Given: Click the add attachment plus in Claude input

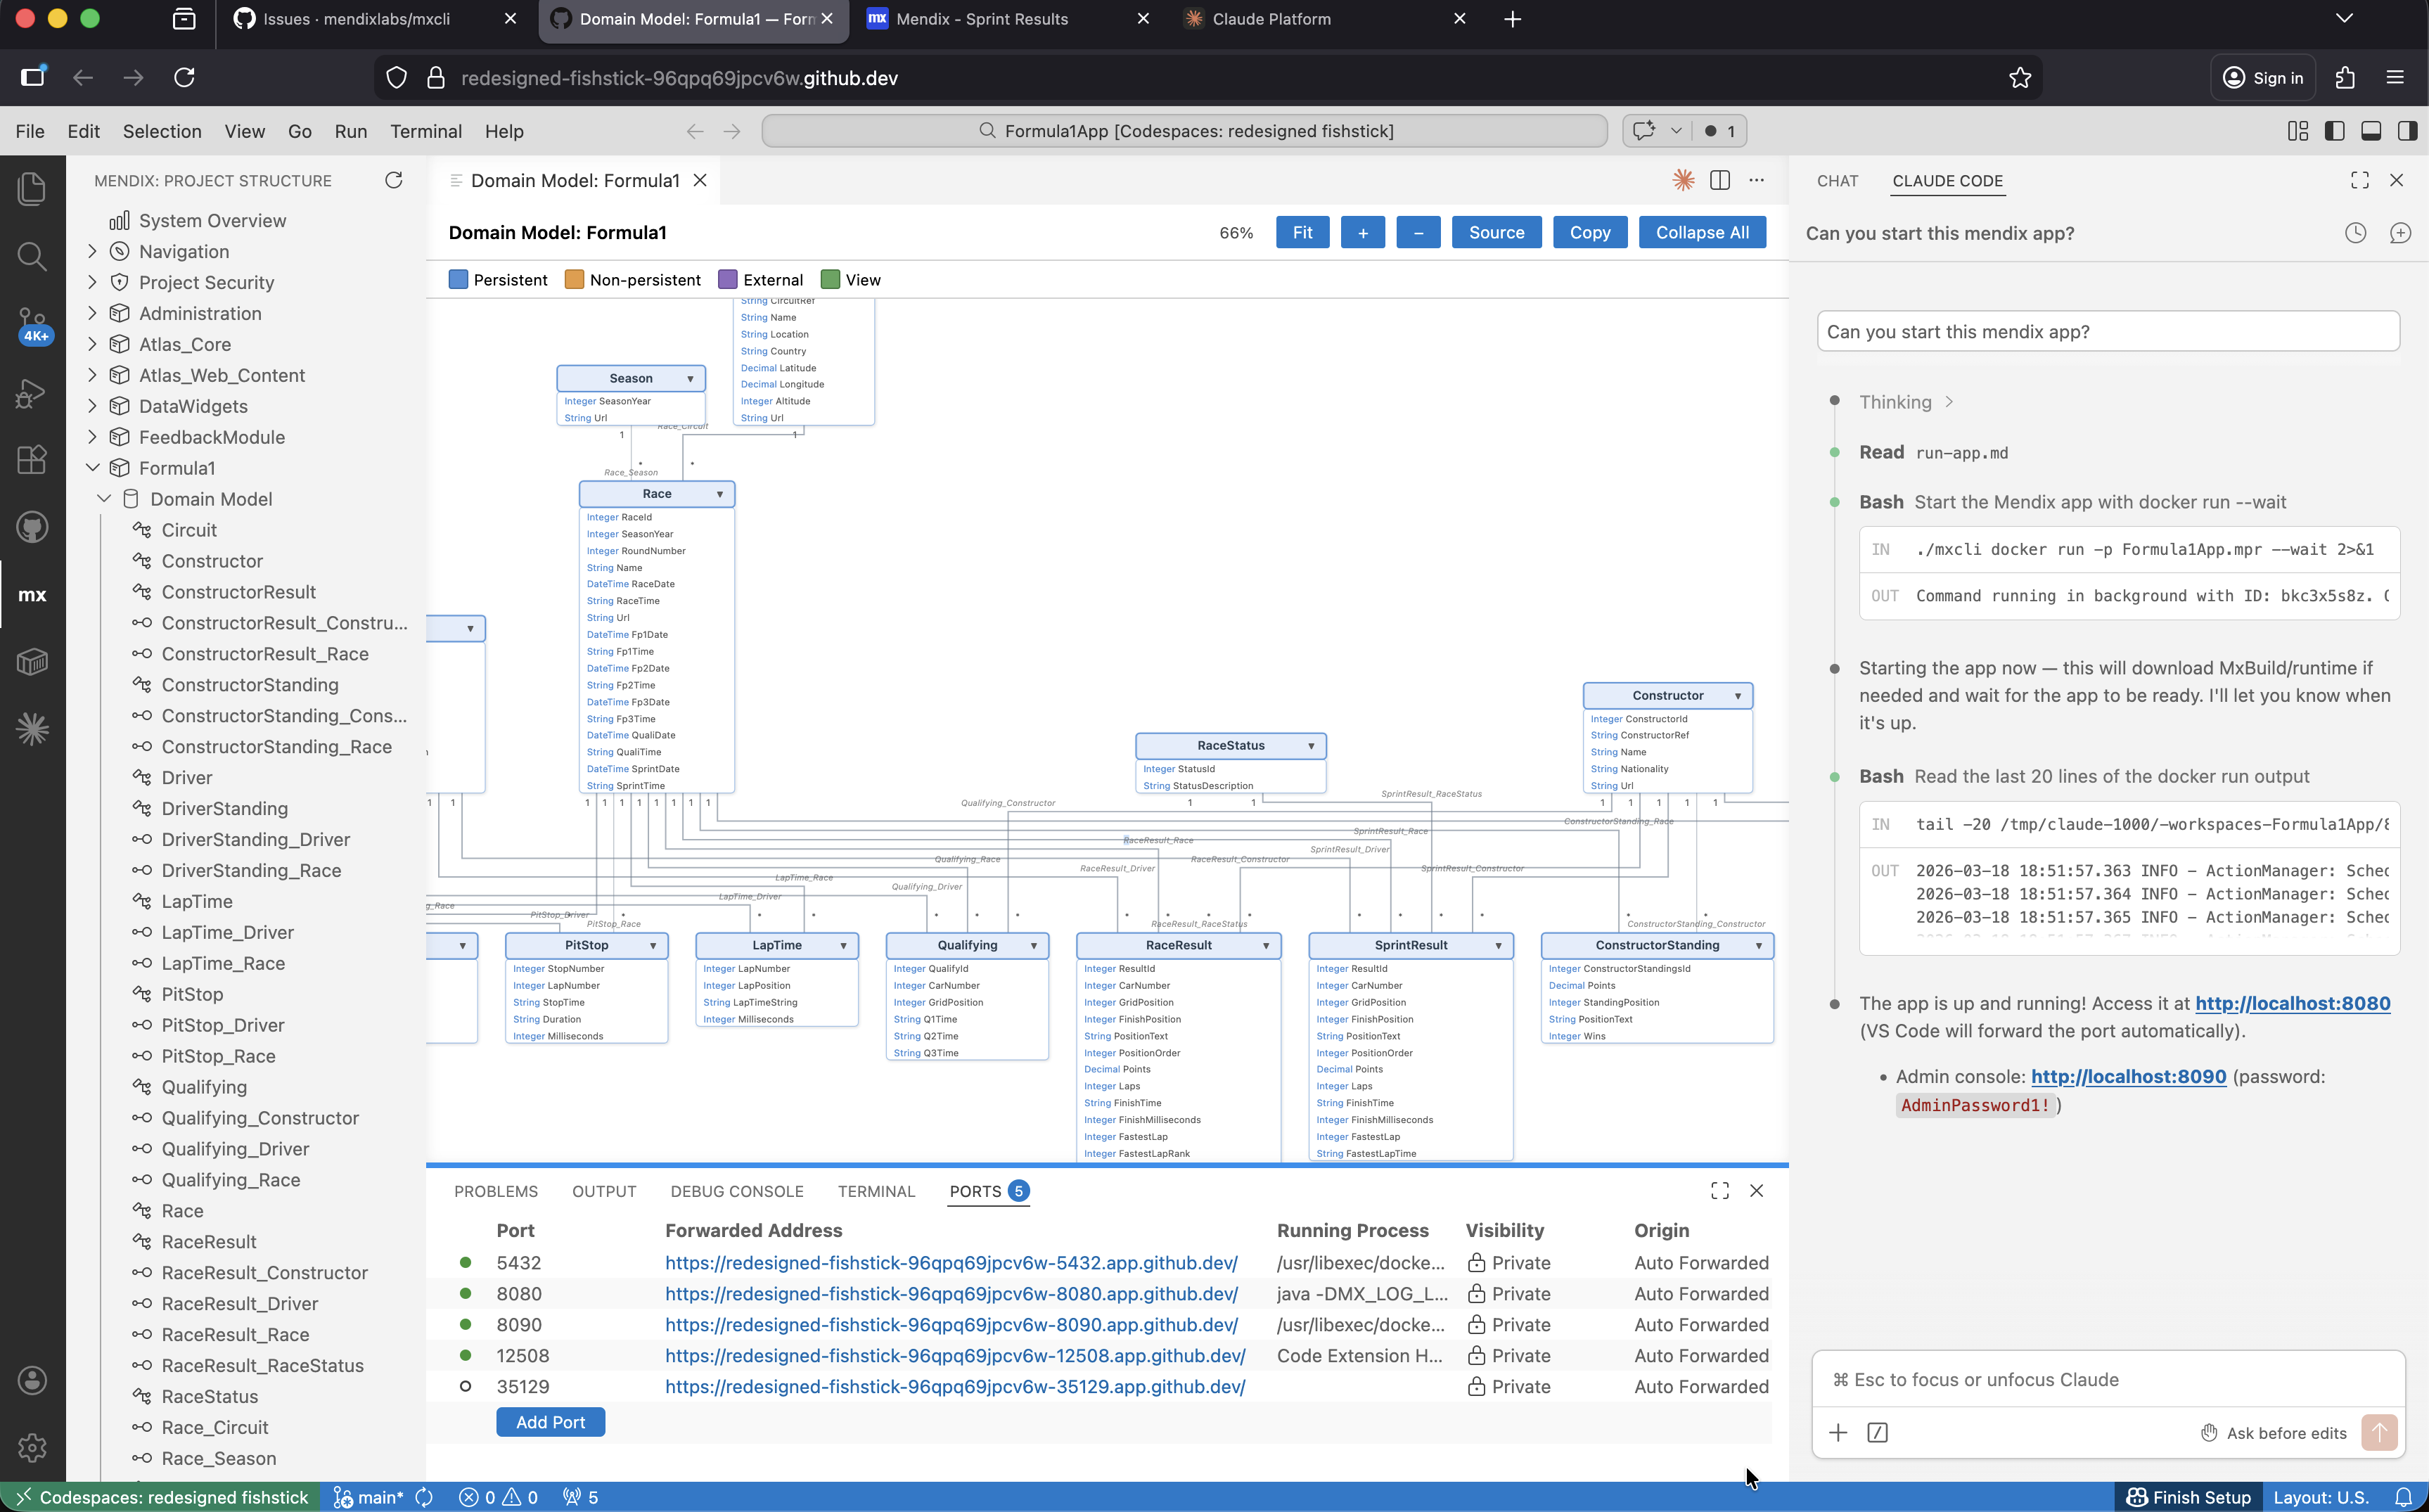Looking at the screenshot, I should [x=1838, y=1433].
